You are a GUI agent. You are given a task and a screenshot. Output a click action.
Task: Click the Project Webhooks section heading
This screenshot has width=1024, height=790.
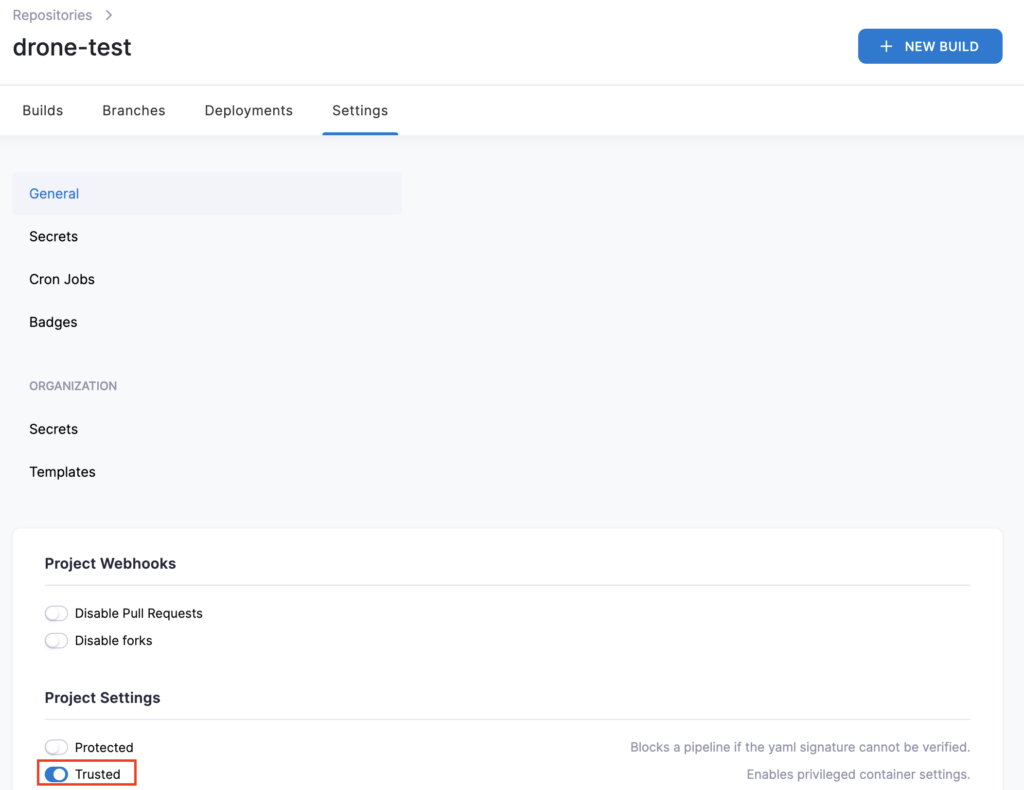pos(110,564)
